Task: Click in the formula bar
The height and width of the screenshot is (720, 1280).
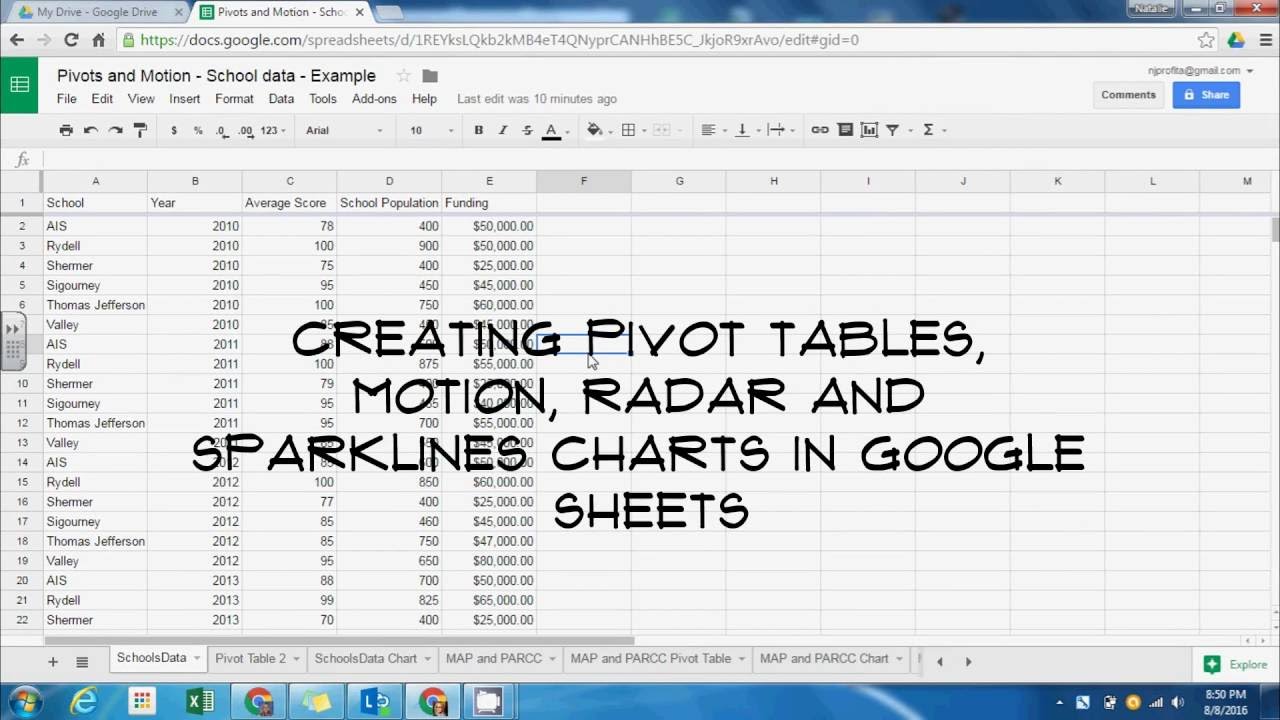Action: pyautogui.click(x=660, y=160)
